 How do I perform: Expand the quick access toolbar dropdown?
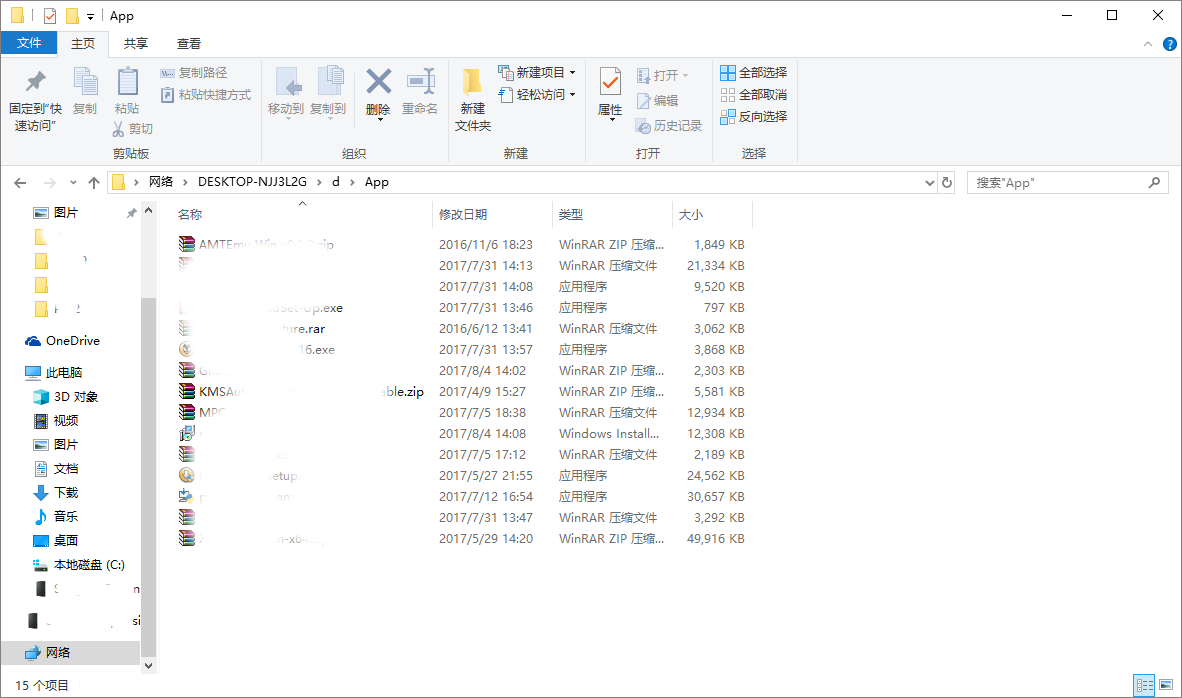tap(90, 16)
